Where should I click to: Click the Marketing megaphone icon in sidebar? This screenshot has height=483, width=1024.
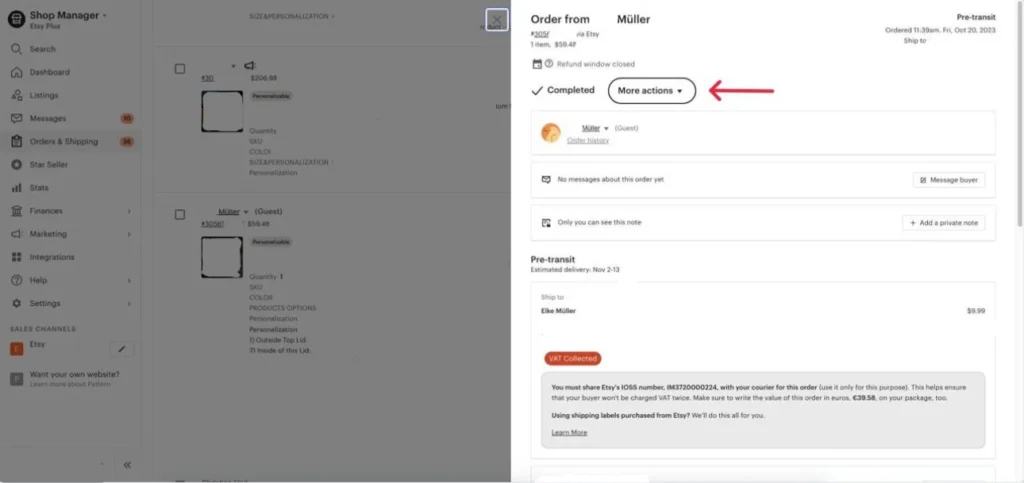(x=16, y=234)
